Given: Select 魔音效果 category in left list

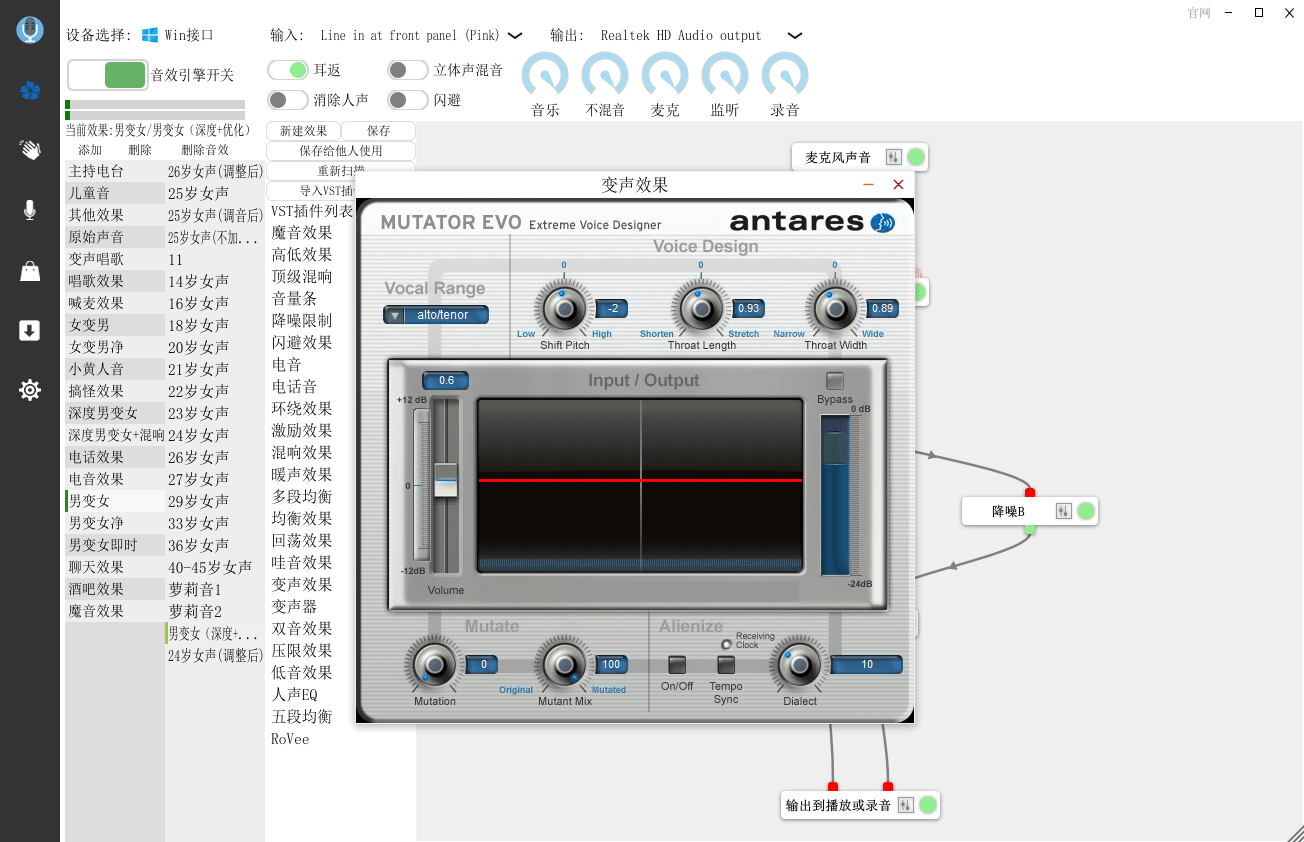Looking at the screenshot, I should 115,611.
